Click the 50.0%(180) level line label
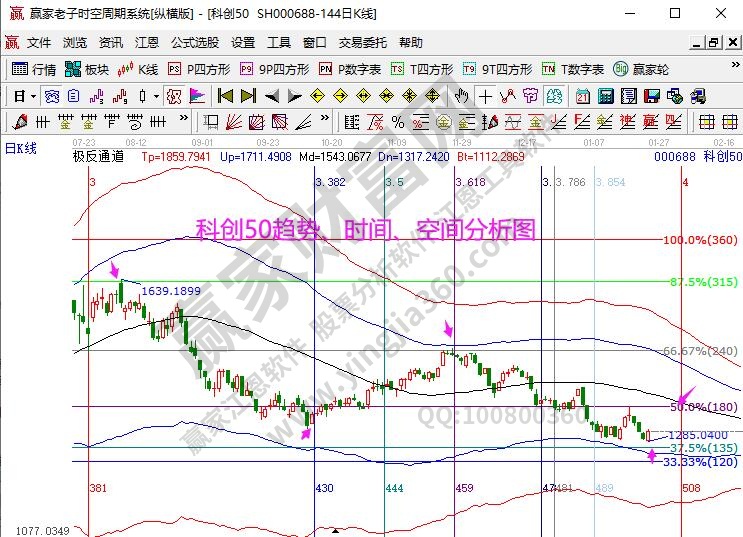 (703, 407)
